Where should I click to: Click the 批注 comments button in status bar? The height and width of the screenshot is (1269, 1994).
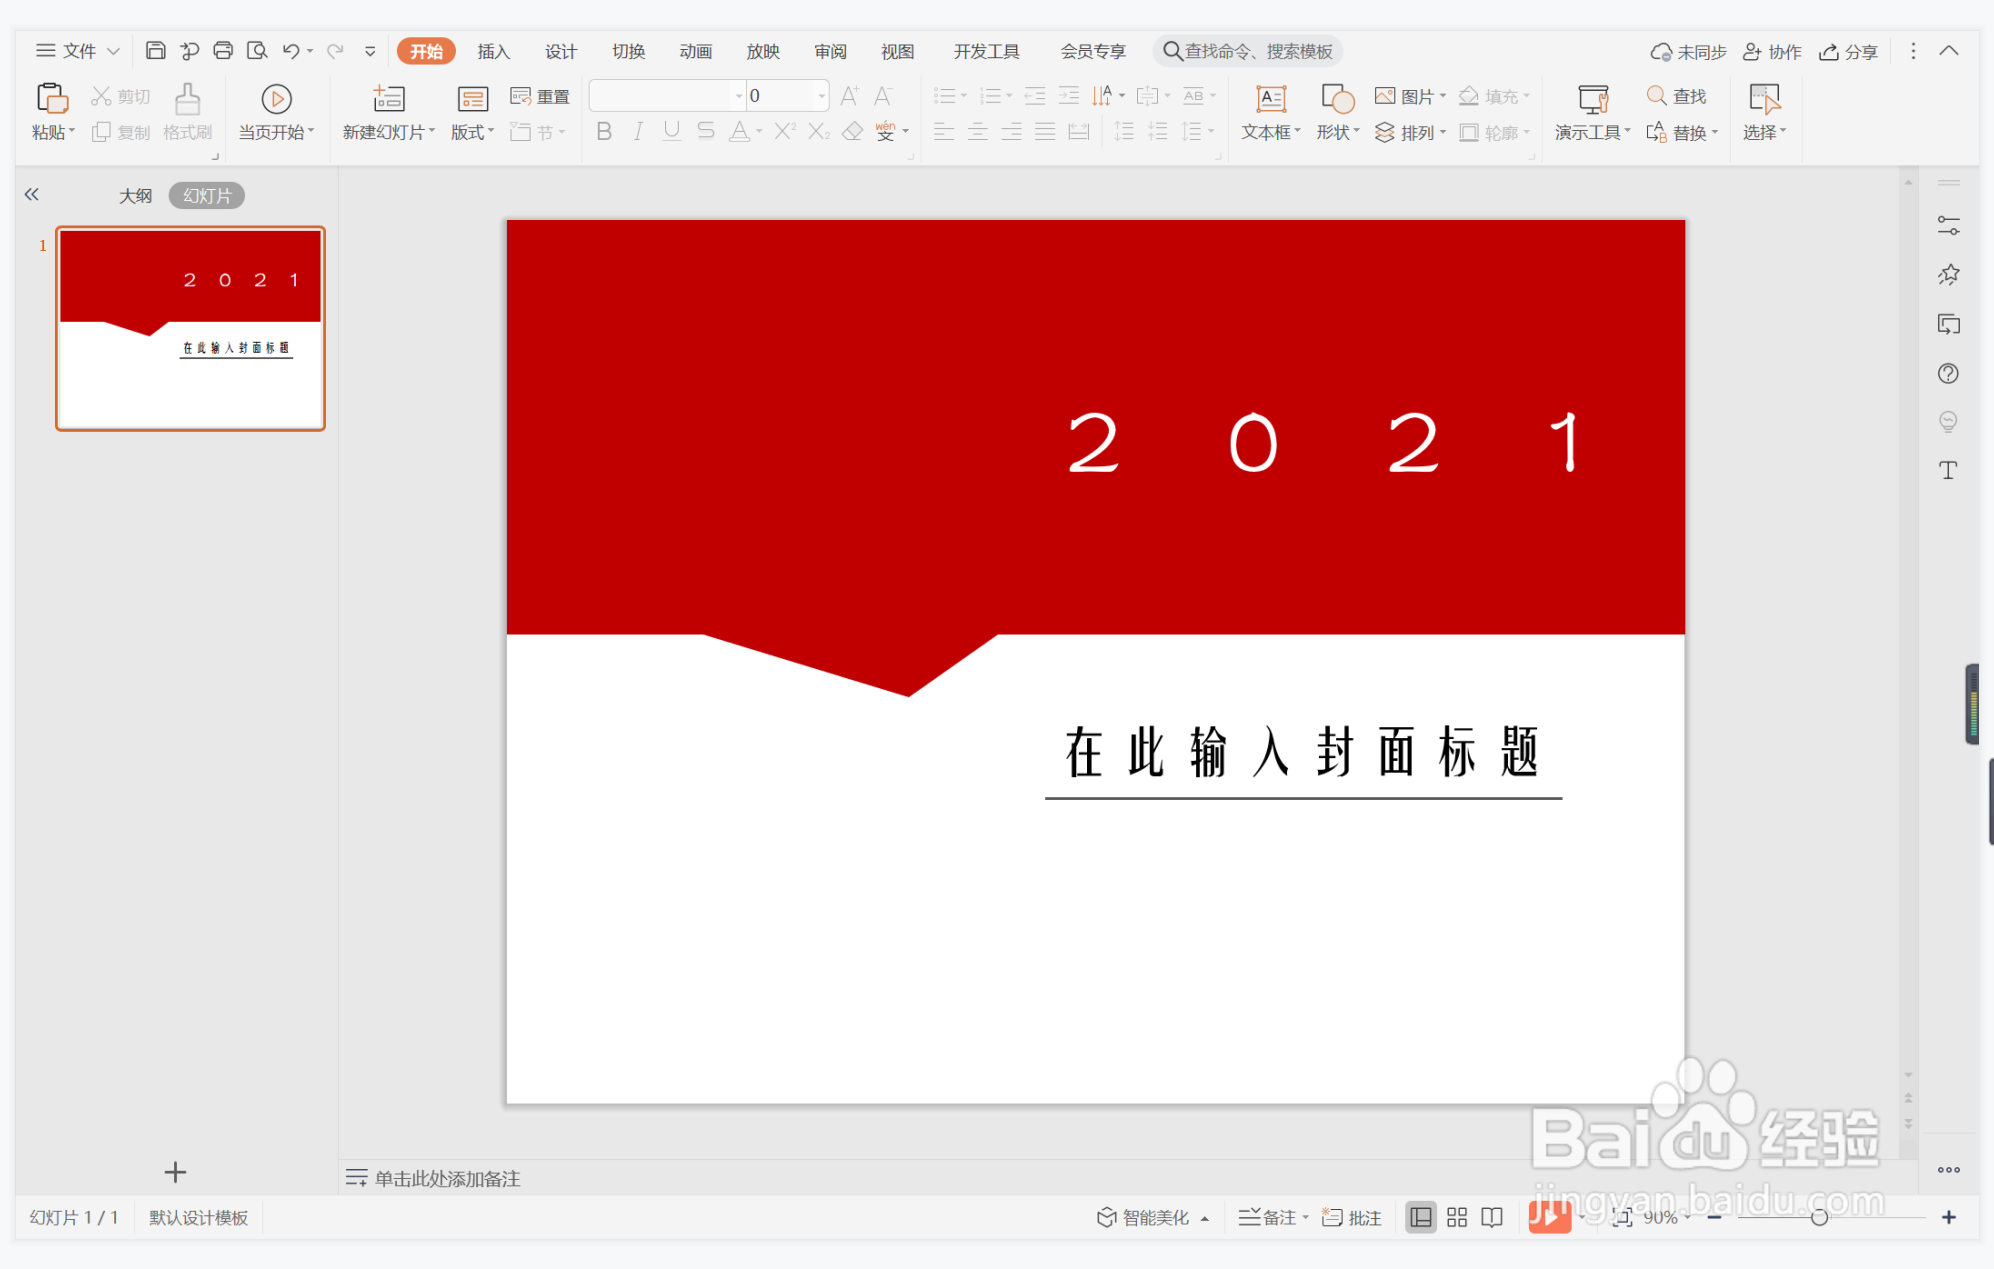pos(1352,1217)
